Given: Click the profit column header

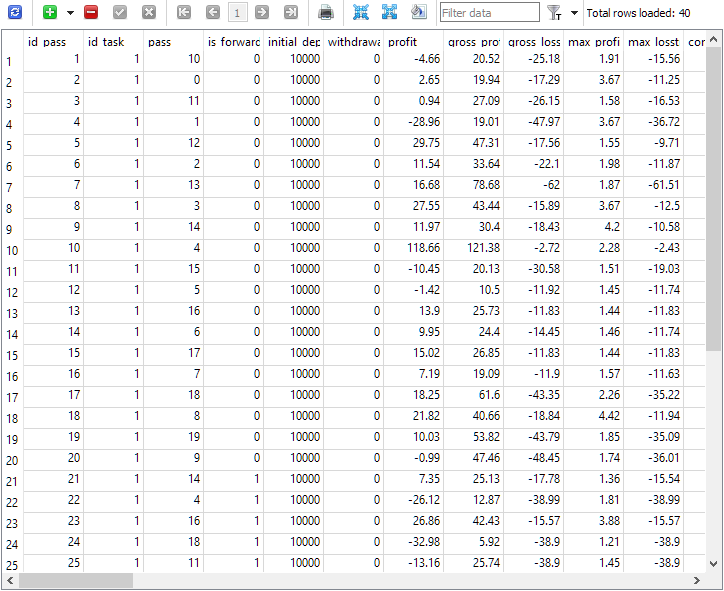Looking at the screenshot, I should pyautogui.click(x=413, y=42).
